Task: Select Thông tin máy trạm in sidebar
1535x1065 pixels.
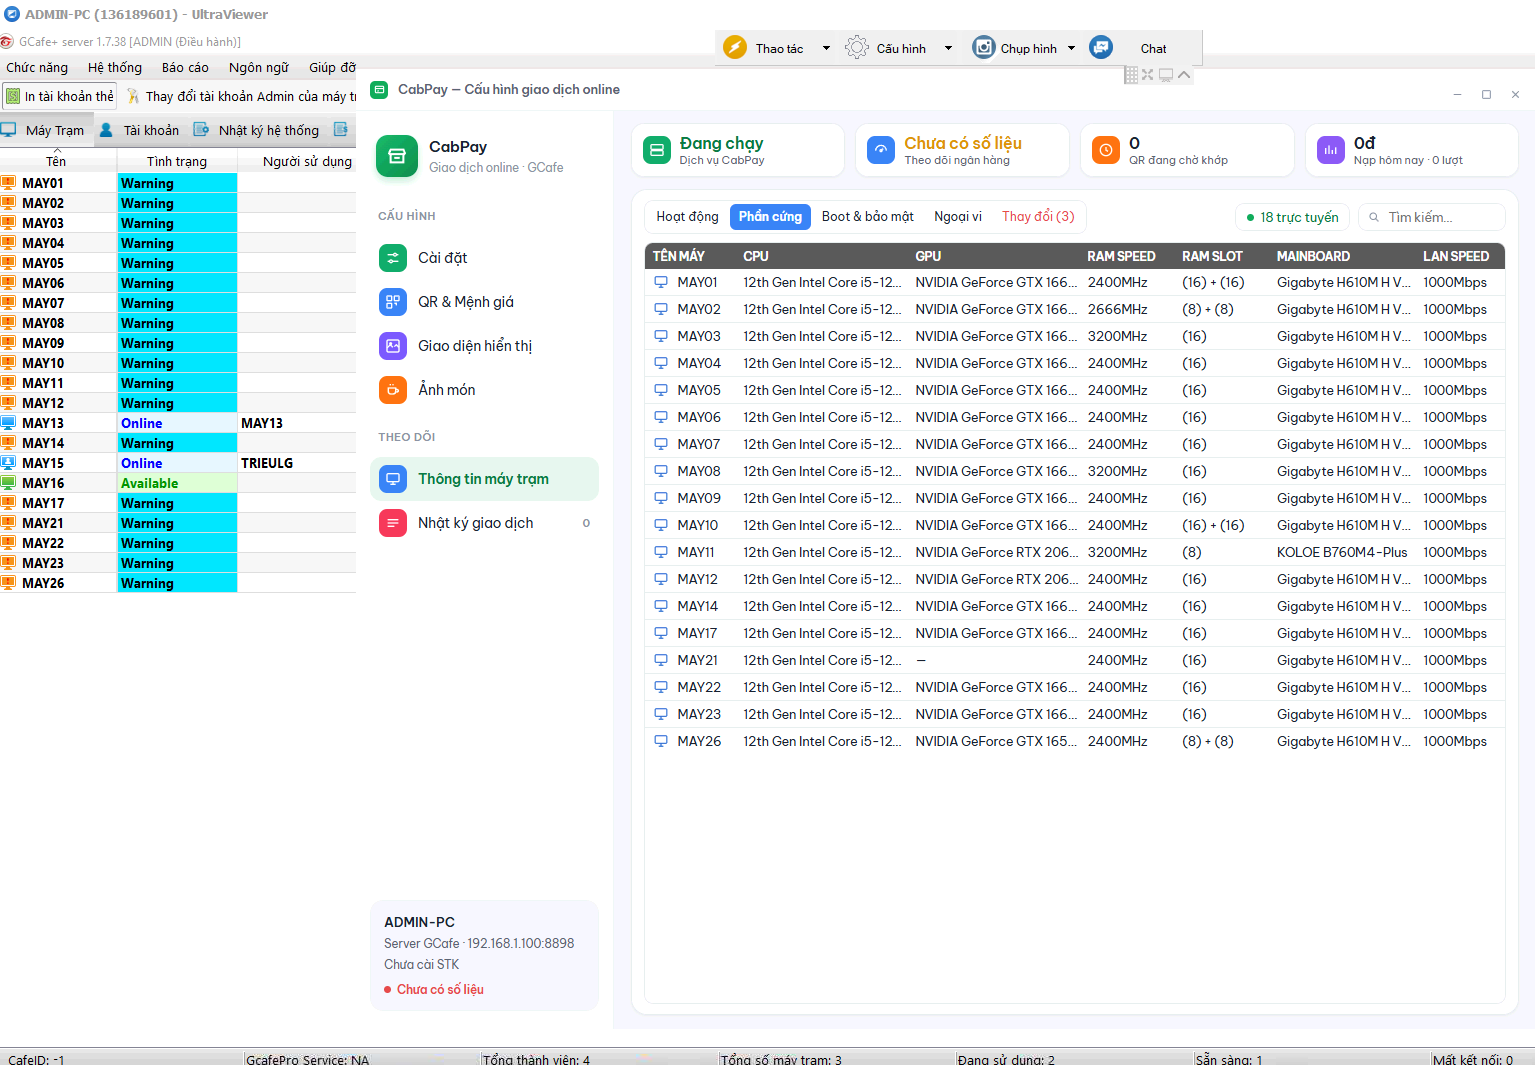Action: (484, 479)
